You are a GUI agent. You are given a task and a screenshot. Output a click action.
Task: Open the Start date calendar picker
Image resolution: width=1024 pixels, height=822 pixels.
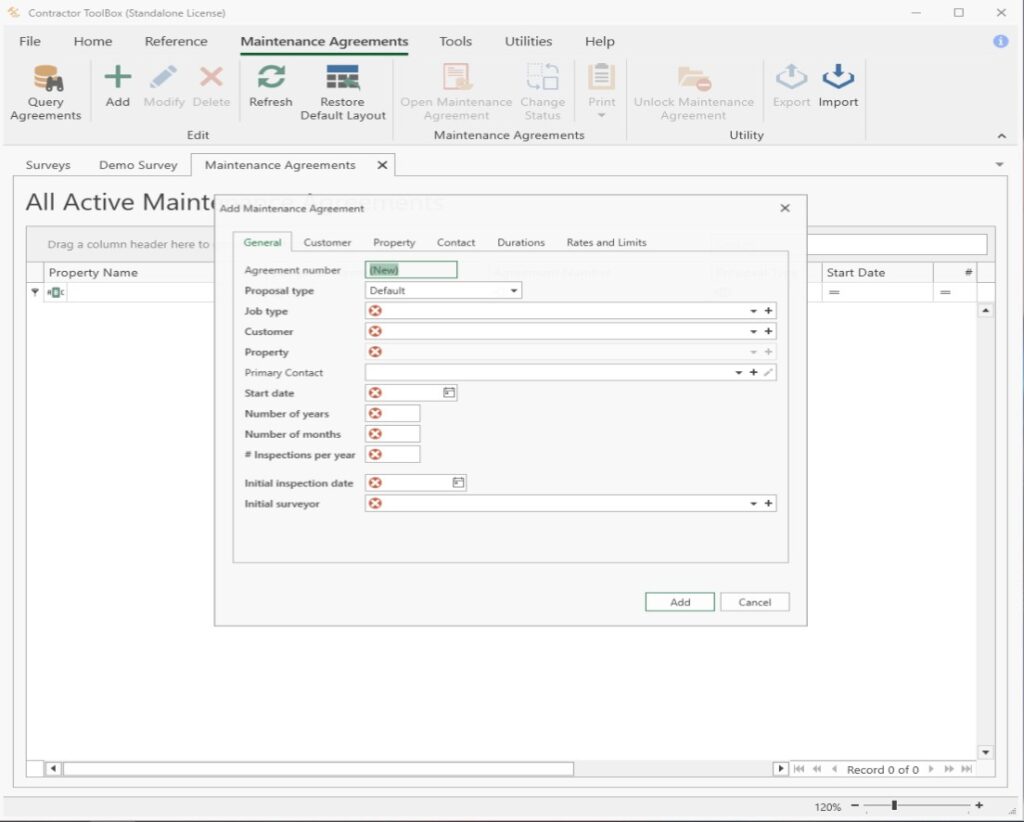coord(449,393)
